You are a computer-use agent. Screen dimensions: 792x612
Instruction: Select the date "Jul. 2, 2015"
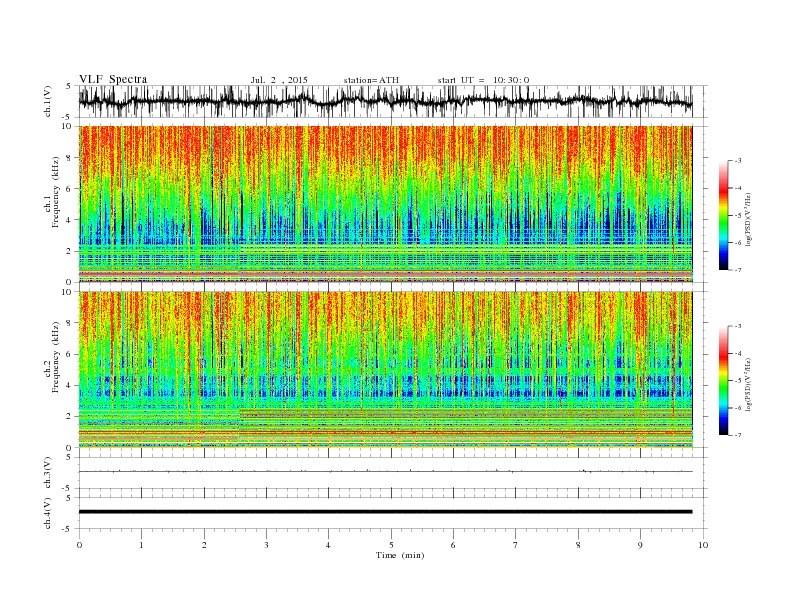click(x=279, y=80)
